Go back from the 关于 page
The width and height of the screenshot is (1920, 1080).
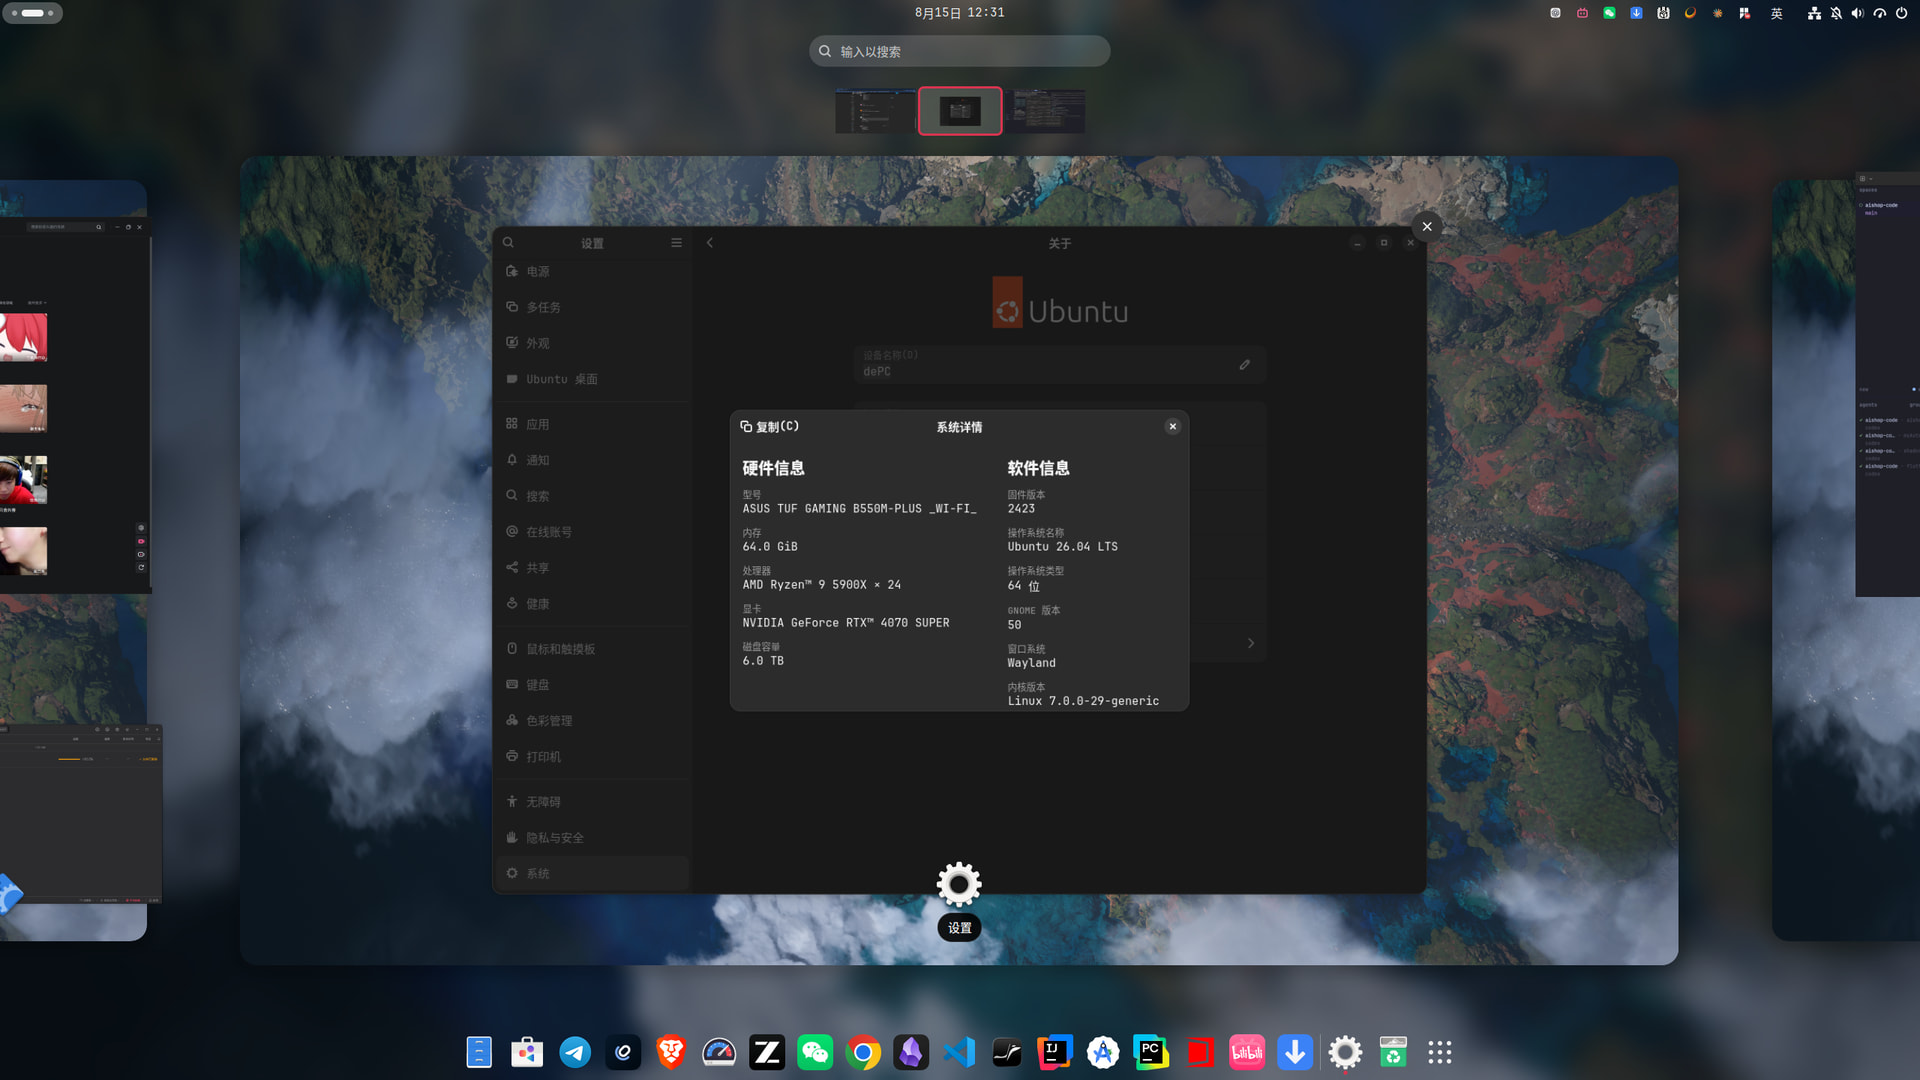point(710,243)
